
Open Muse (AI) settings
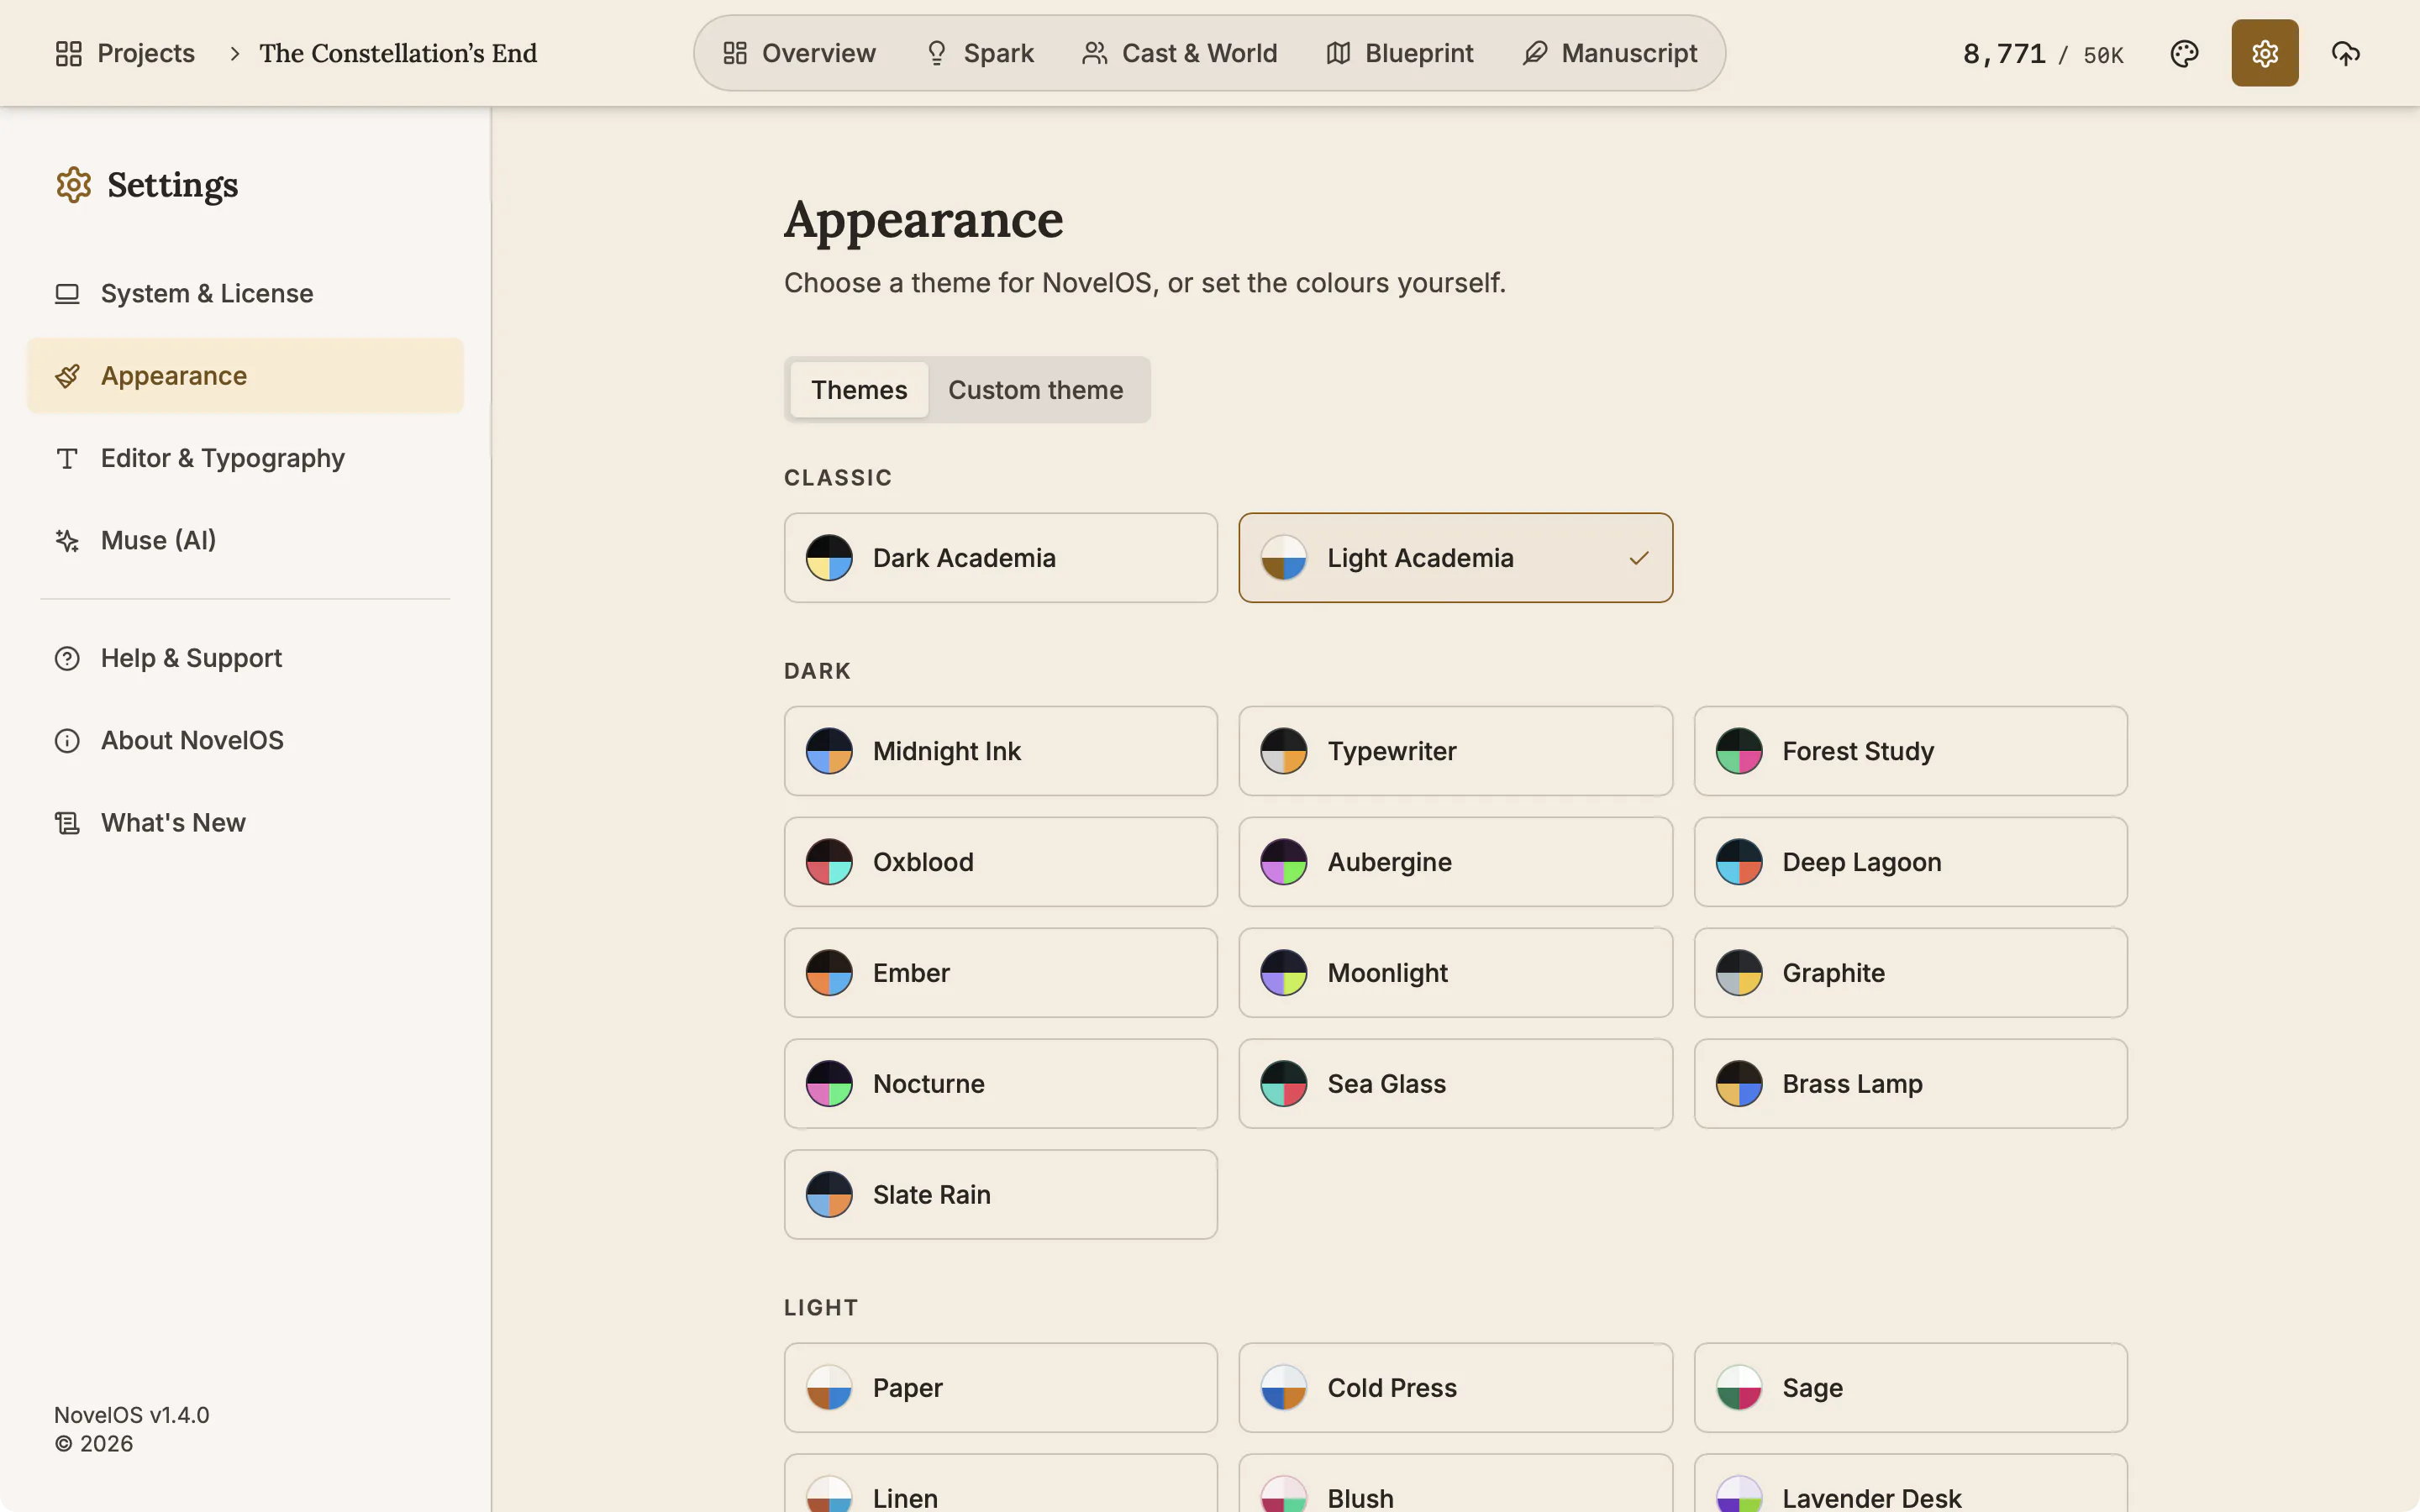pos(245,540)
